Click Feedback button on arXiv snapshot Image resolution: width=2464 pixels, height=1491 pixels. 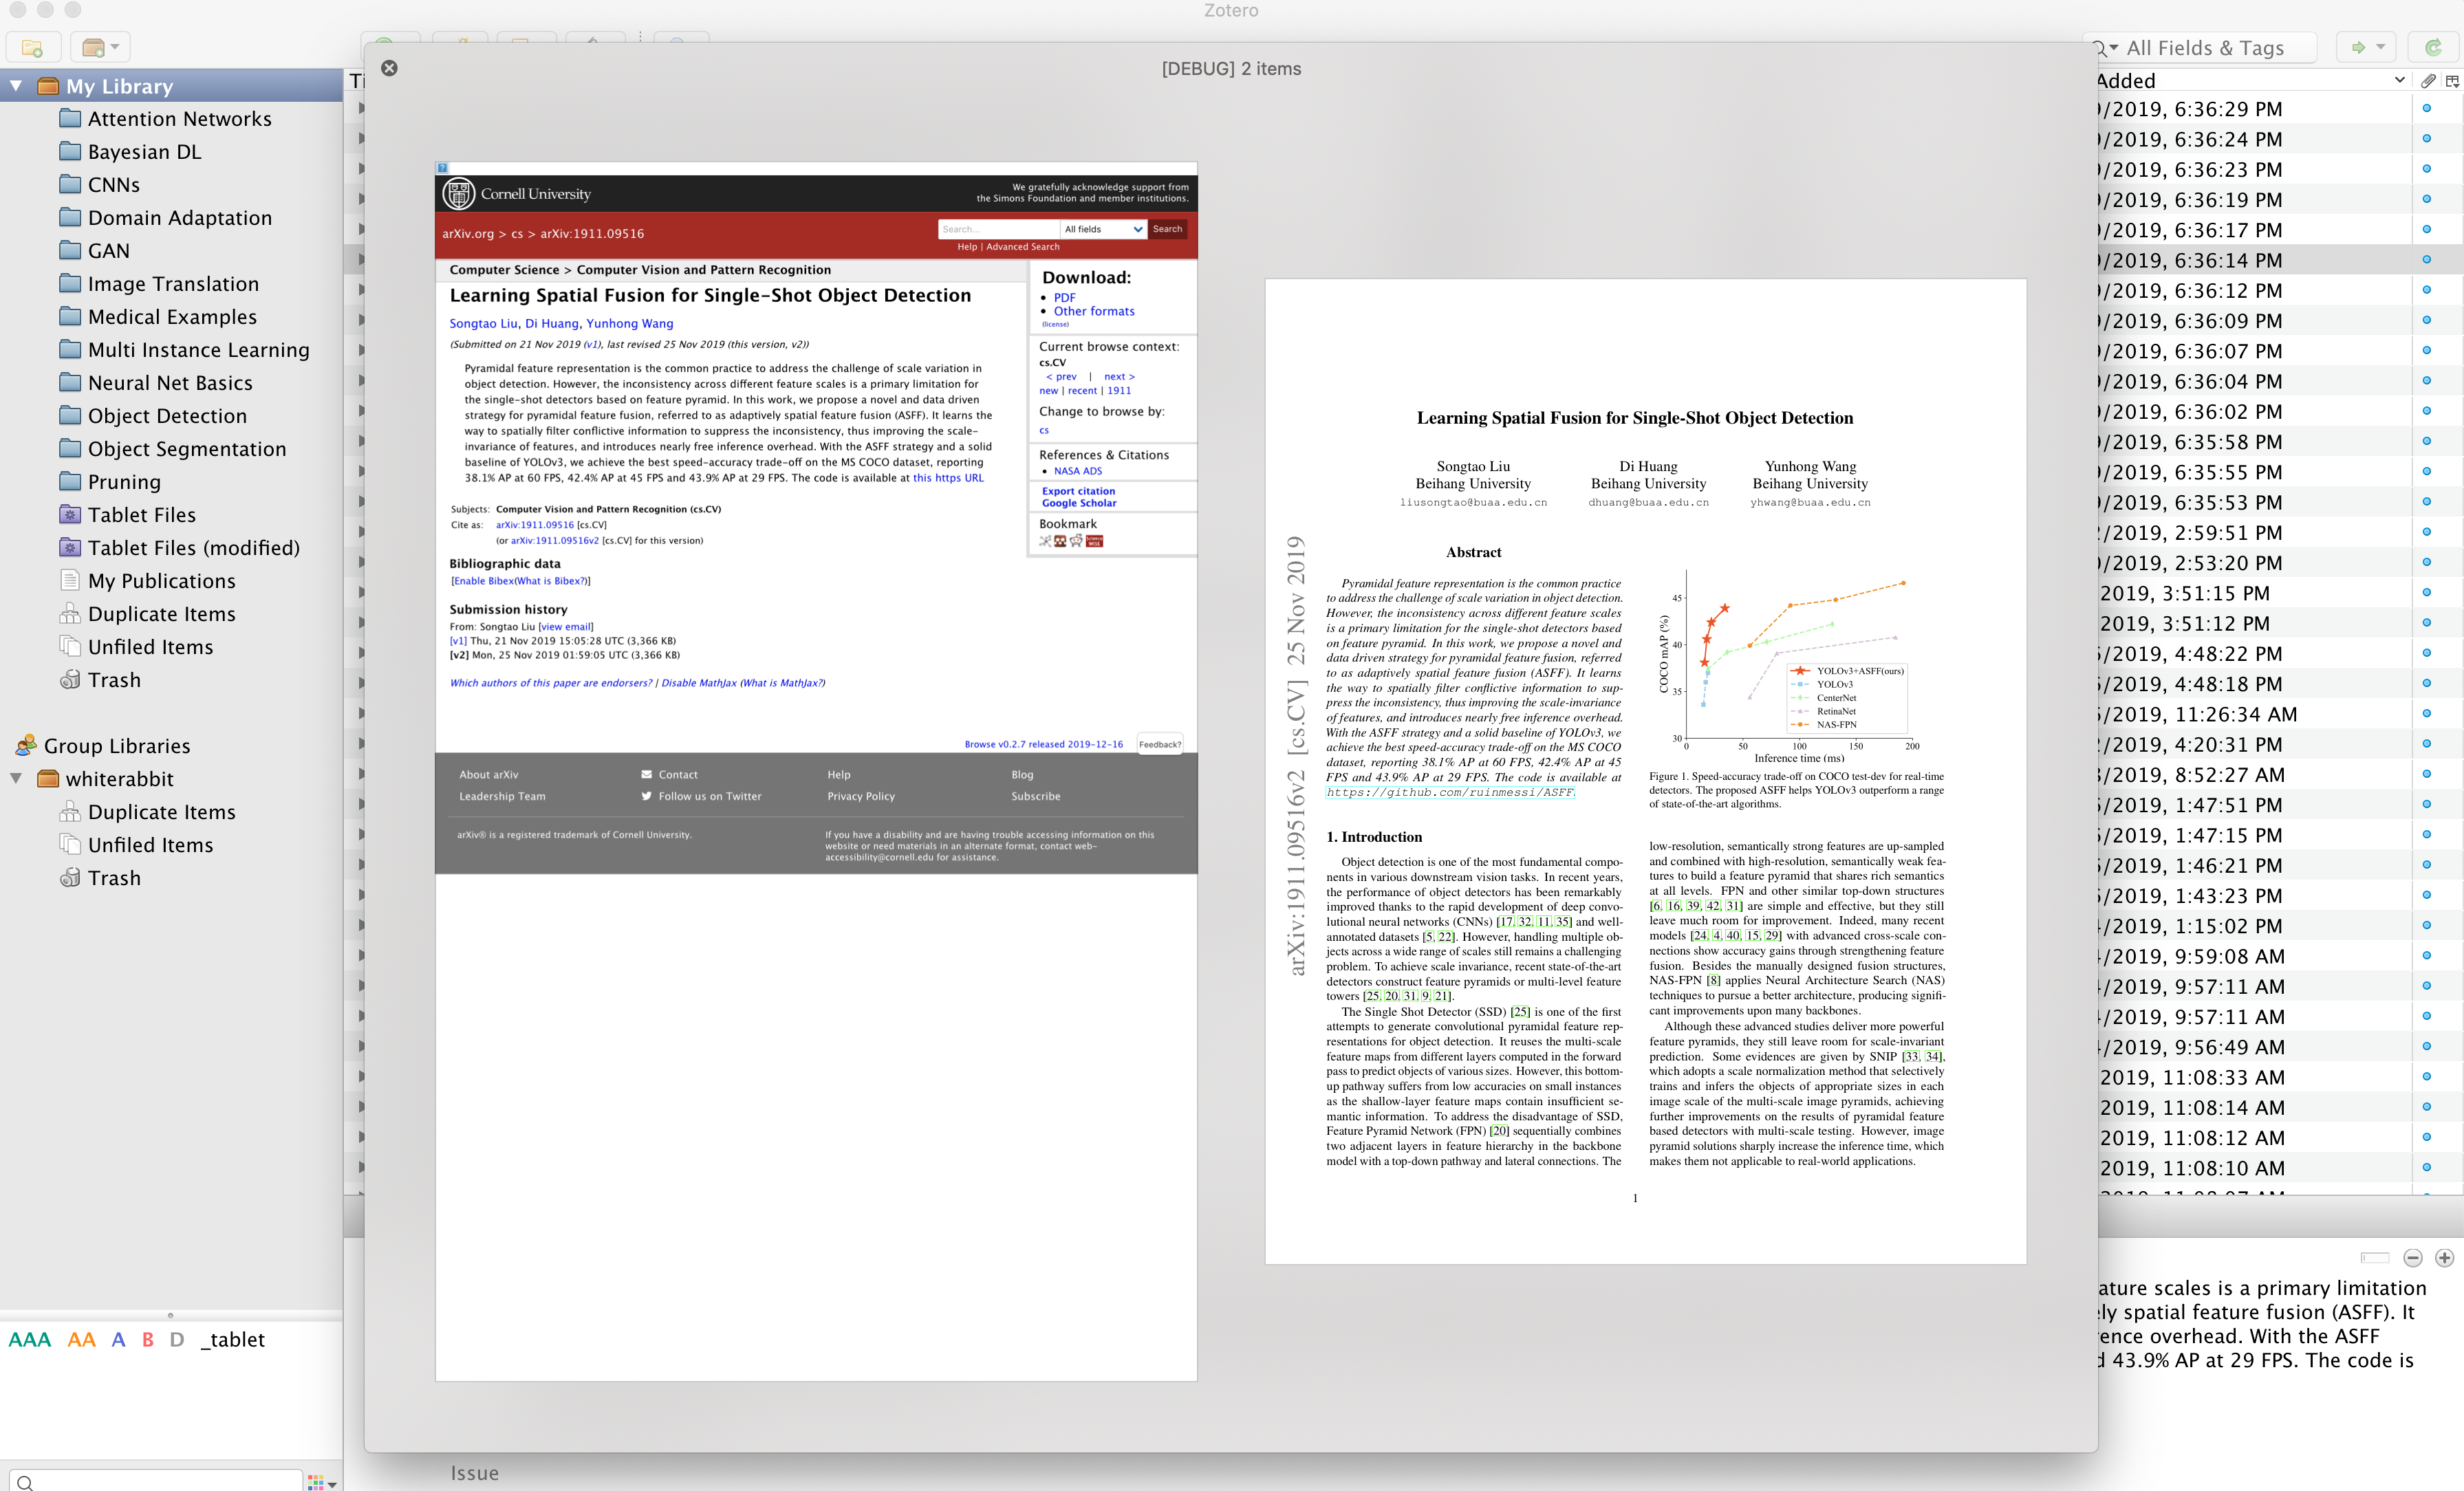1159,744
